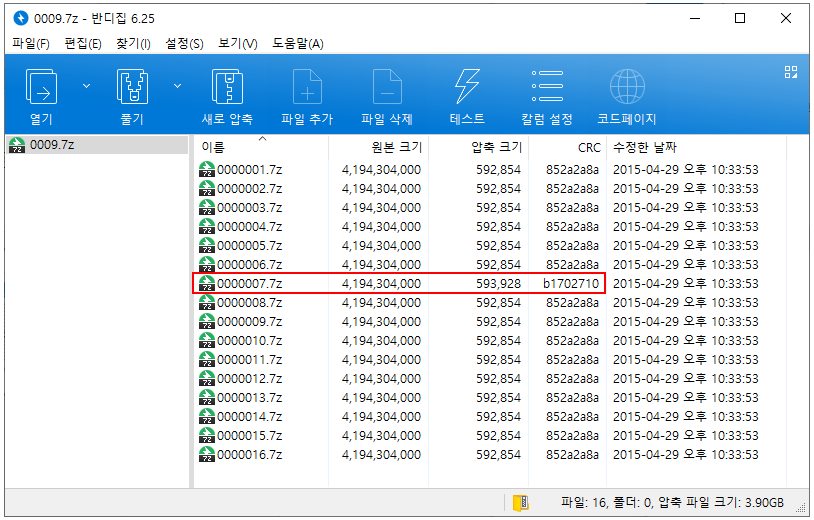Expand the dropdown arrow next to 풀기
814x520 pixels.
(x=178, y=86)
